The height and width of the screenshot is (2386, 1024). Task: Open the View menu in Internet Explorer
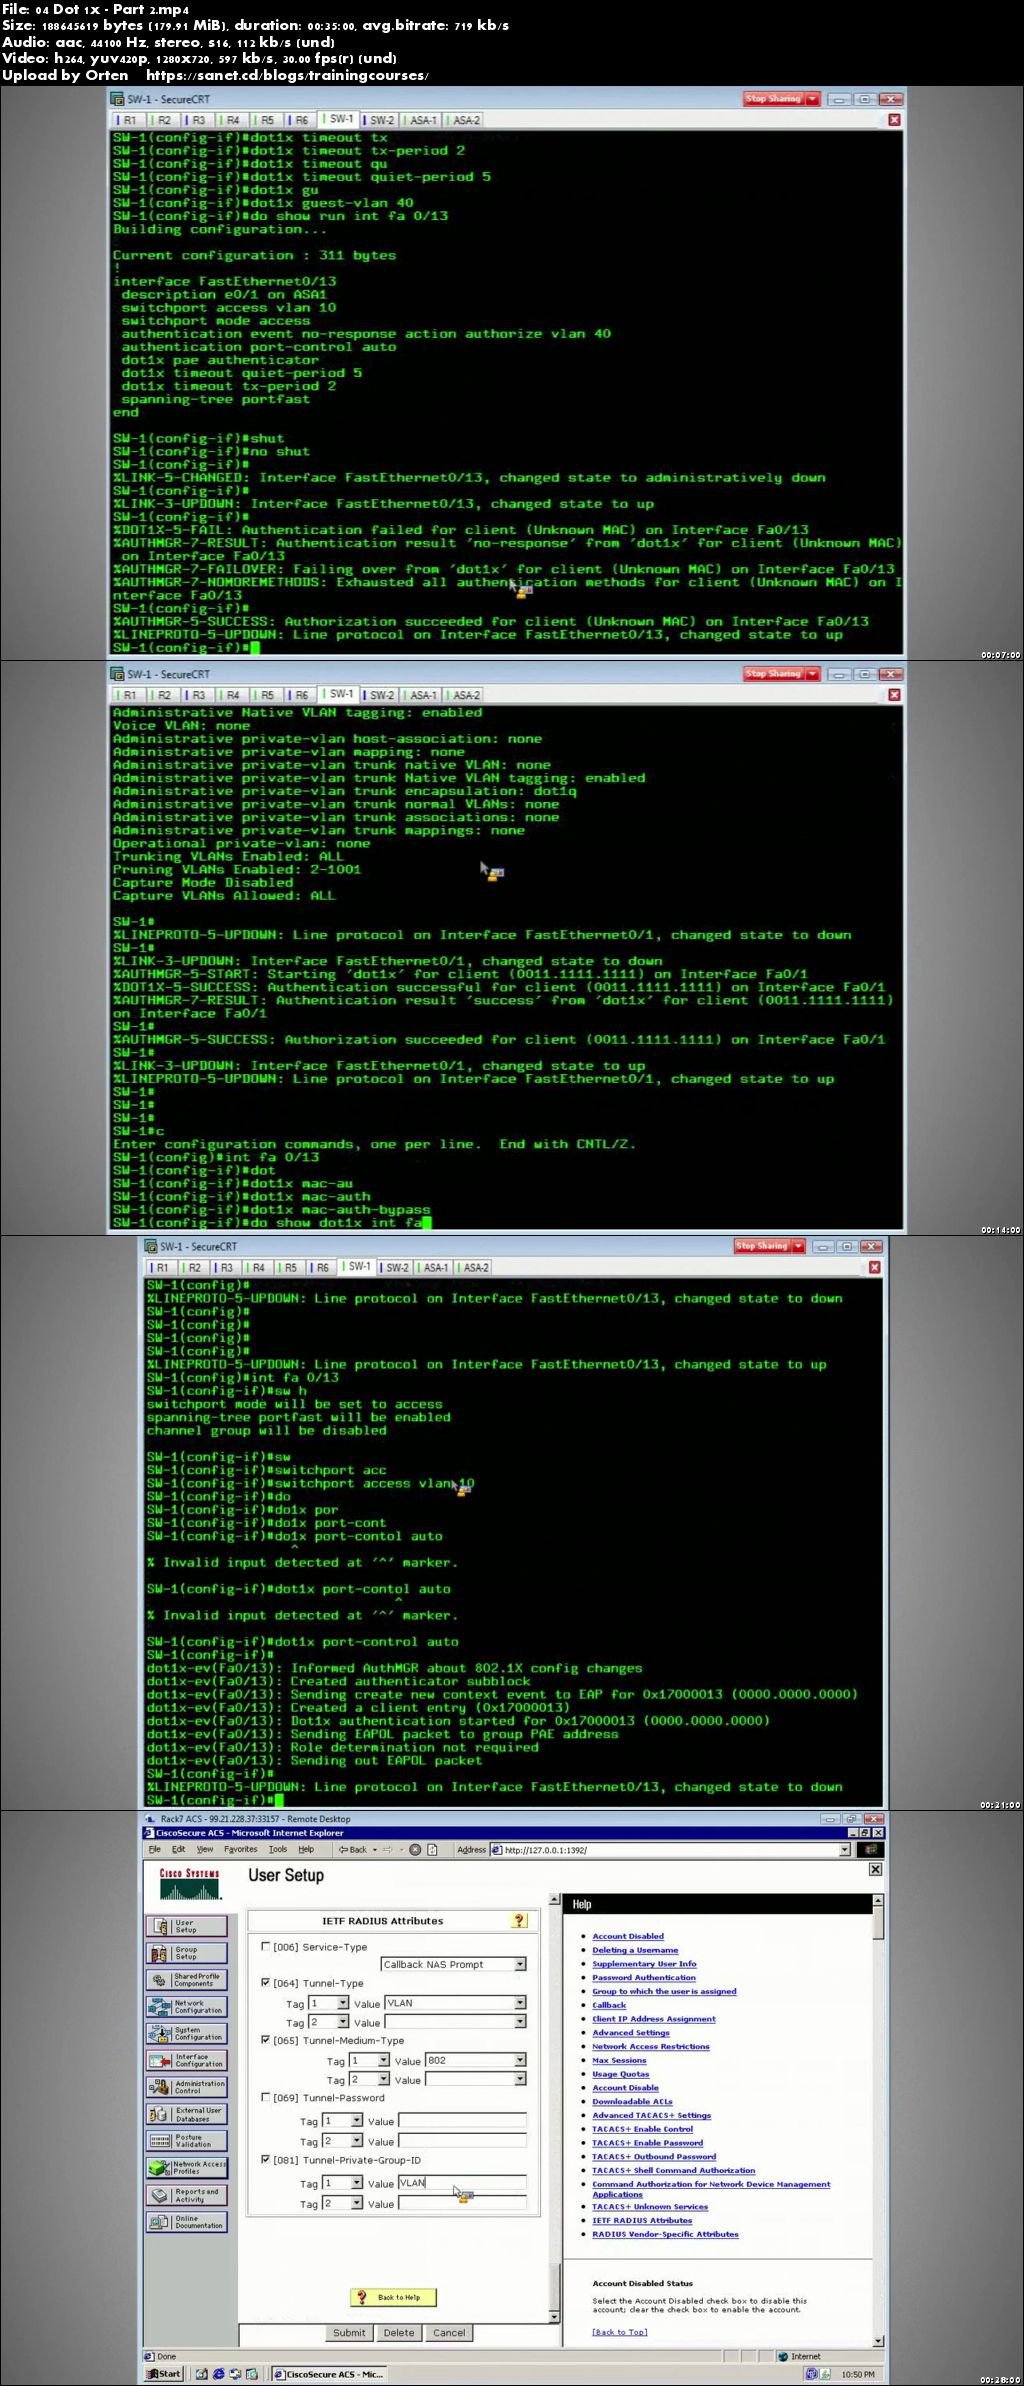(204, 1850)
